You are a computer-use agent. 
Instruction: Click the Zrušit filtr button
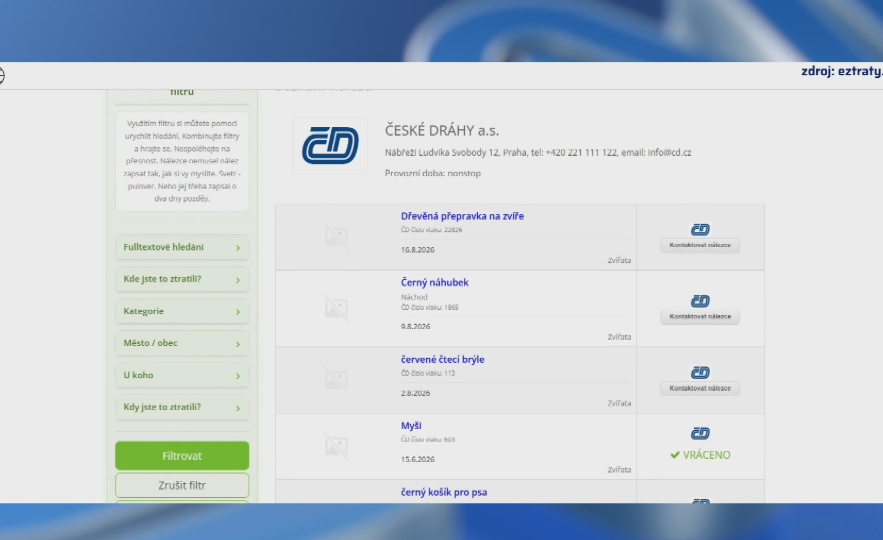(182, 485)
